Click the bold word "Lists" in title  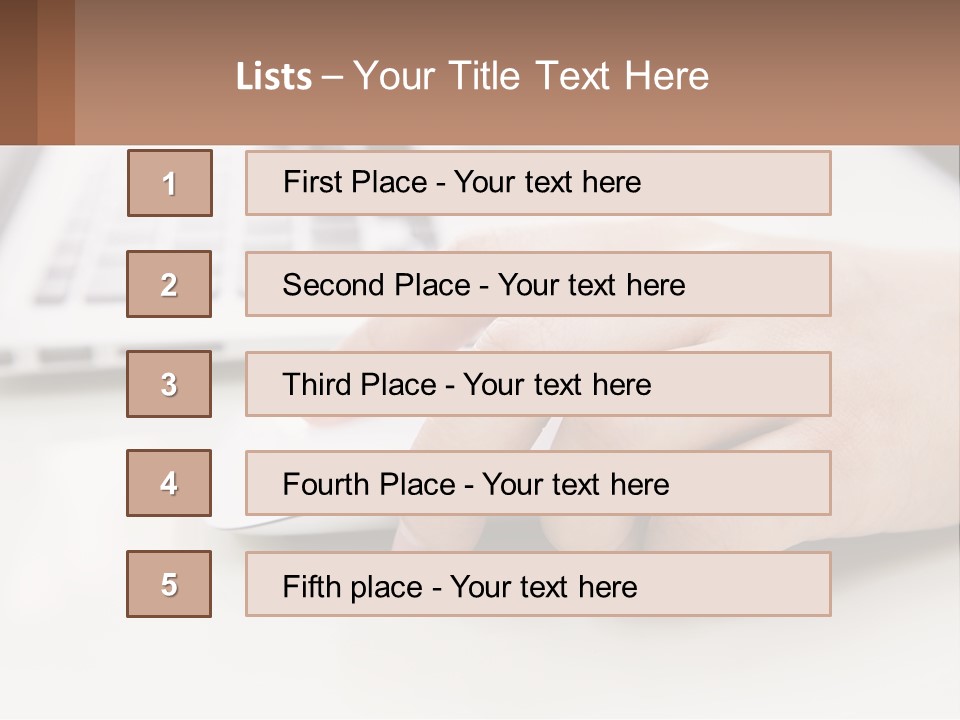pyautogui.click(x=273, y=77)
